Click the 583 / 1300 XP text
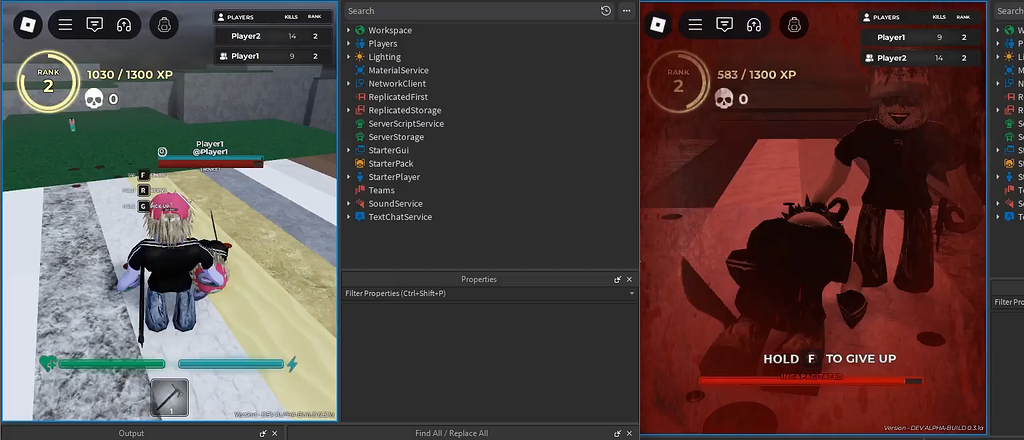Image resolution: width=1024 pixels, height=440 pixels. (756, 74)
